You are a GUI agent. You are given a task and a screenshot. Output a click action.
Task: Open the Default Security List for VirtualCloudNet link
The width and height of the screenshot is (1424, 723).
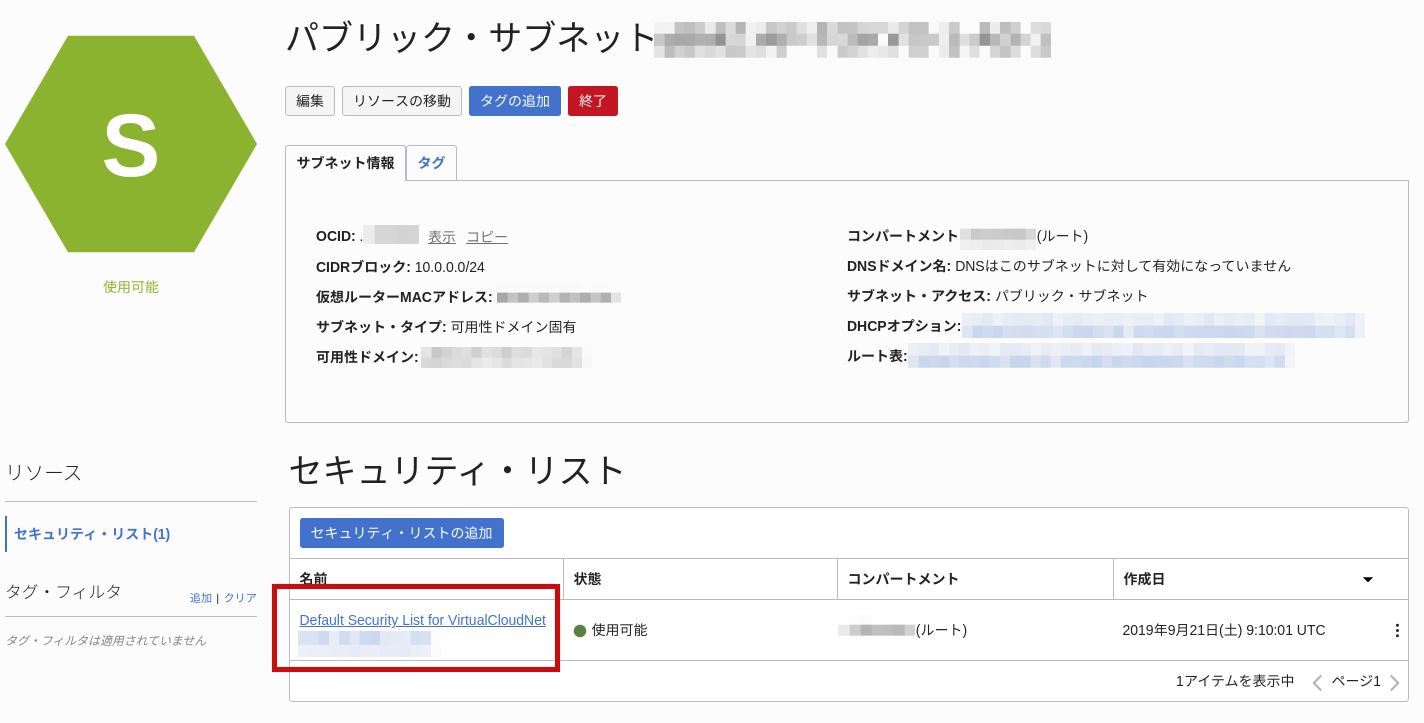click(423, 620)
